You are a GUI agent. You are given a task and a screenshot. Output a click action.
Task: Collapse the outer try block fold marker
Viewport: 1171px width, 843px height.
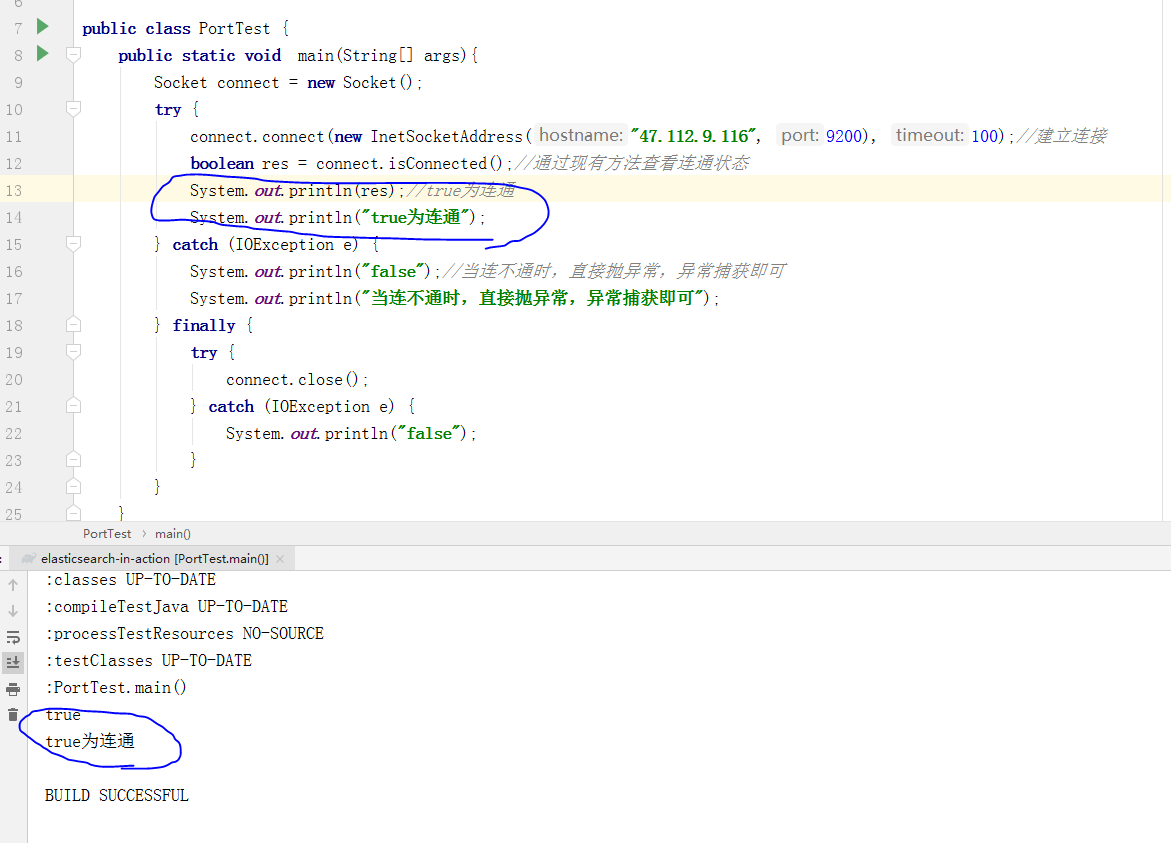tap(73, 109)
